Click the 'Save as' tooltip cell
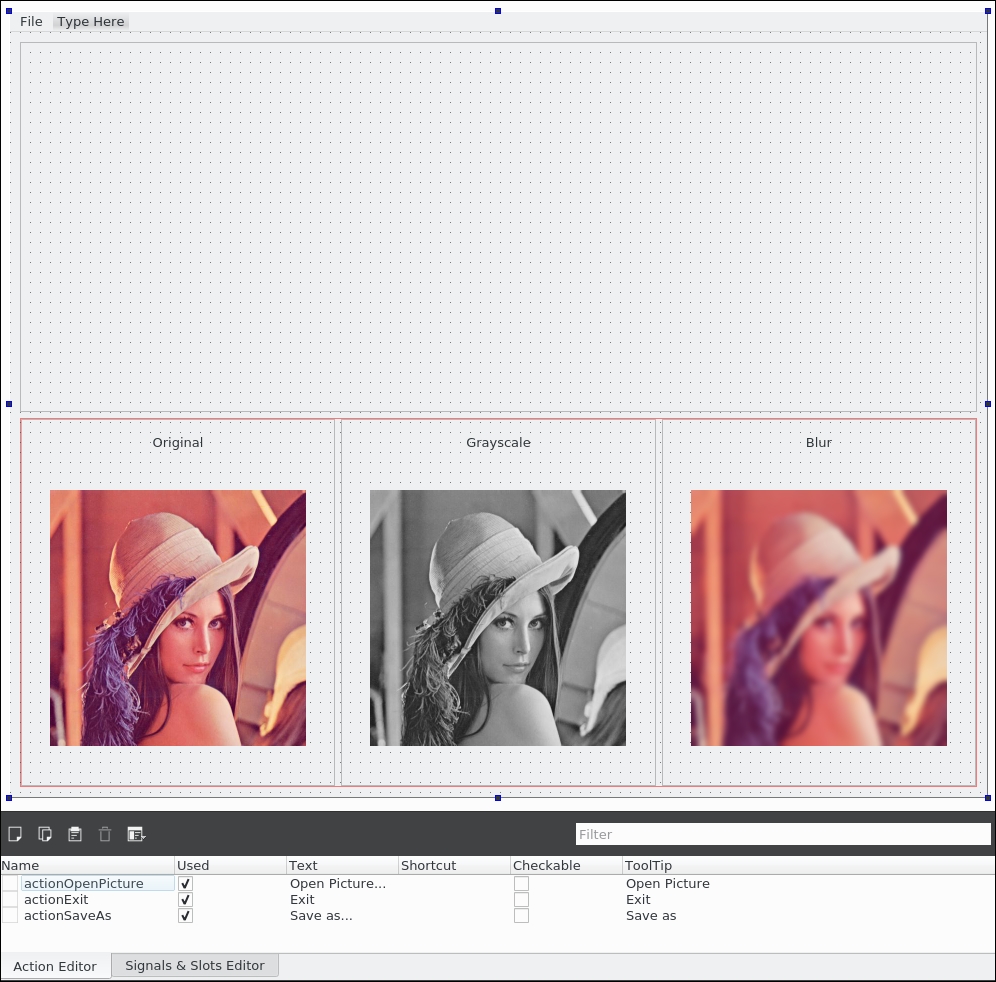Image resolution: width=996 pixels, height=982 pixels. coord(651,915)
